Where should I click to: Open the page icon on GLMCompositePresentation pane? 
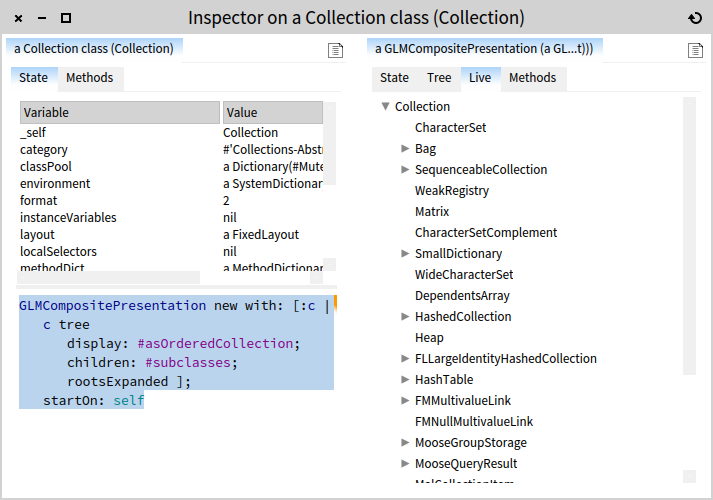(695, 50)
